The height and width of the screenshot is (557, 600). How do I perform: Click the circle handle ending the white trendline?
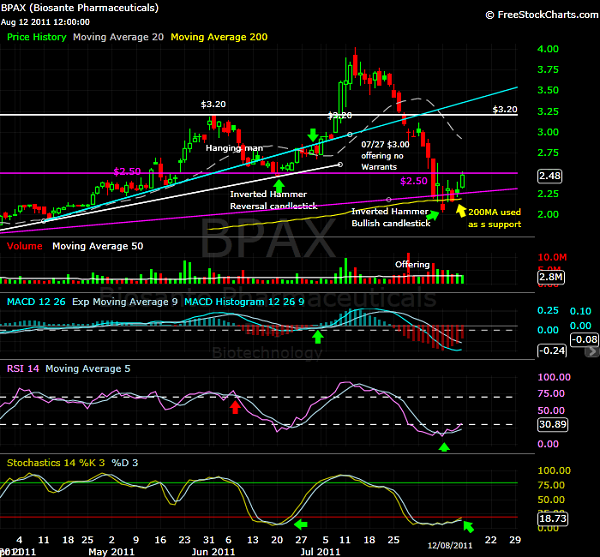340,164
